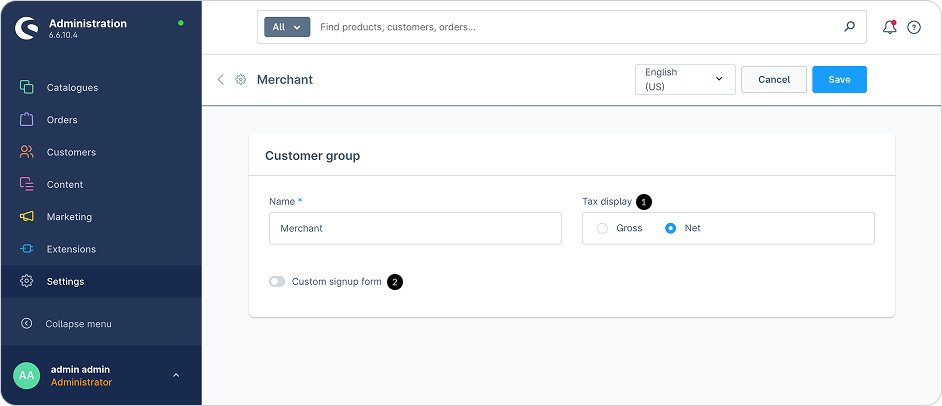The height and width of the screenshot is (406, 942).
Task: Open the All search filter dropdown
Action: 287,27
